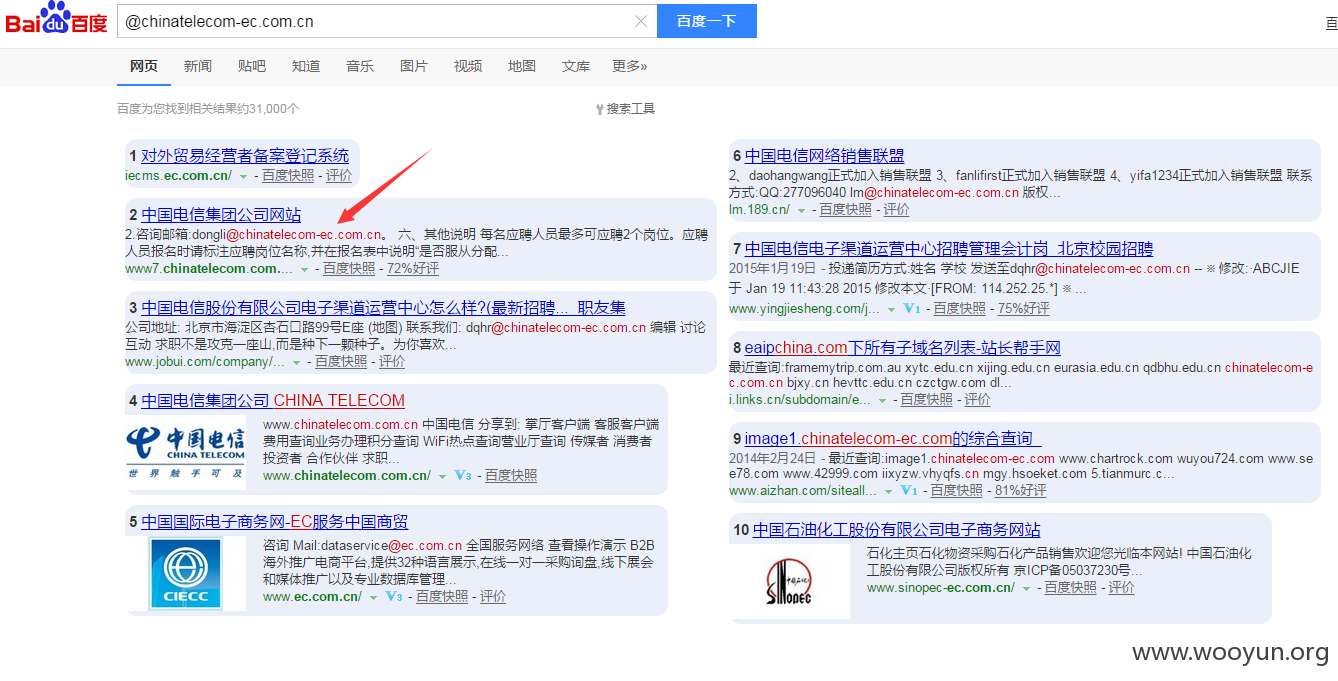The width and height of the screenshot is (1338, 681).
Task: Open the China Telecom logo thumbnail
Action: (x=186, y=452)
